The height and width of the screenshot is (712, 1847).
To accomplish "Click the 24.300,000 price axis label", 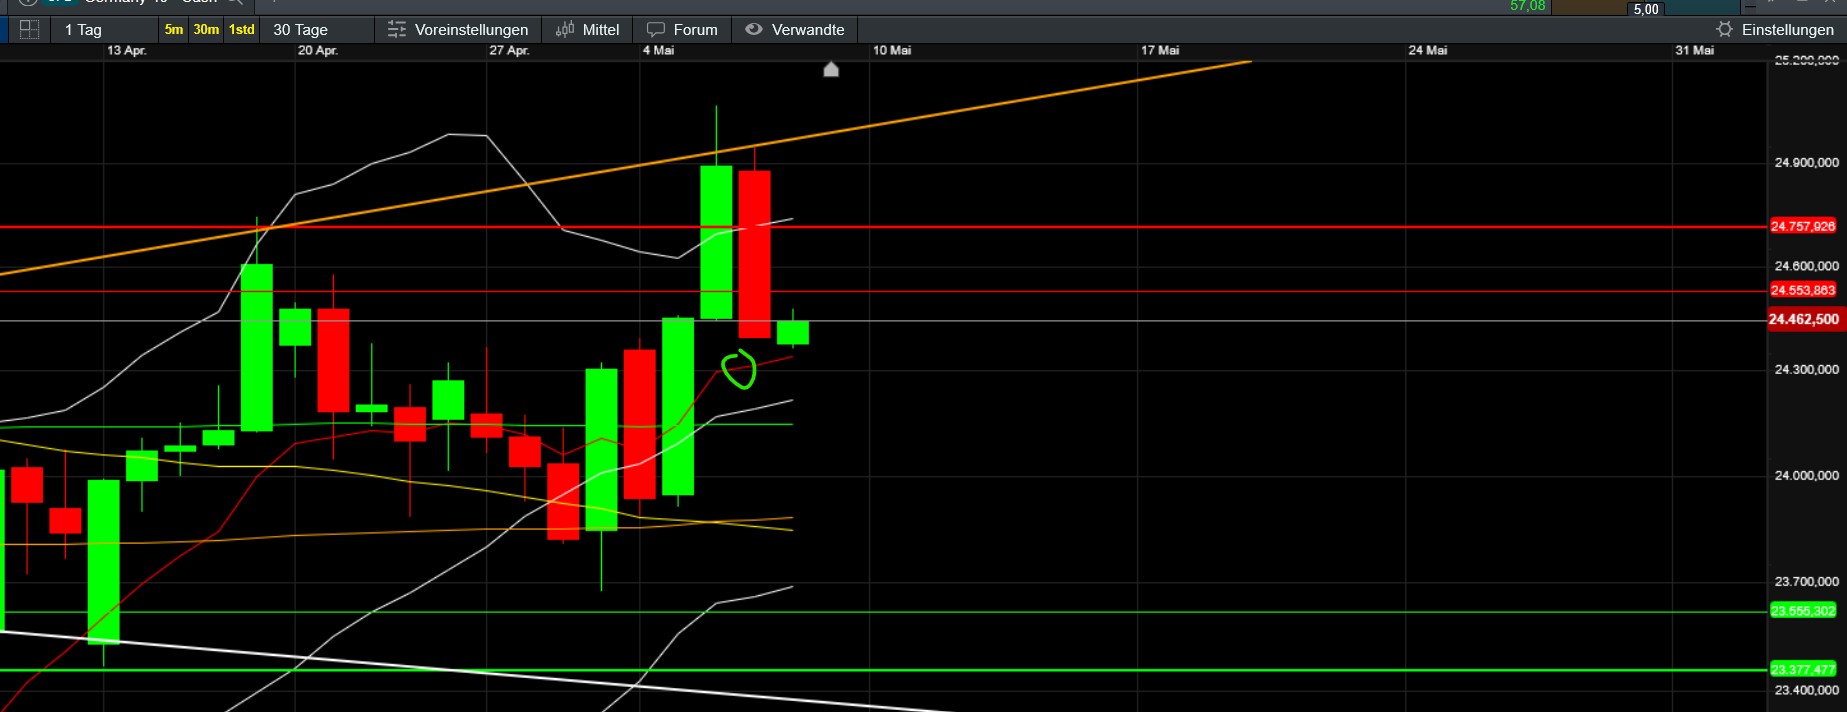I will (1806, 370).
